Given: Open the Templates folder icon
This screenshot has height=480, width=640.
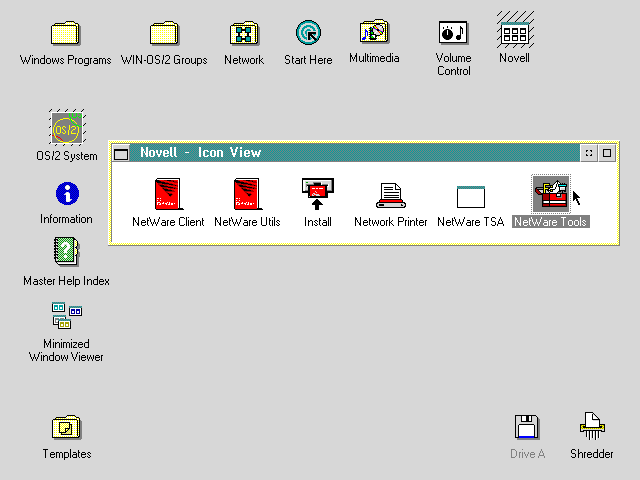Looking at the screenshot, I should click(x=67, y=427).
